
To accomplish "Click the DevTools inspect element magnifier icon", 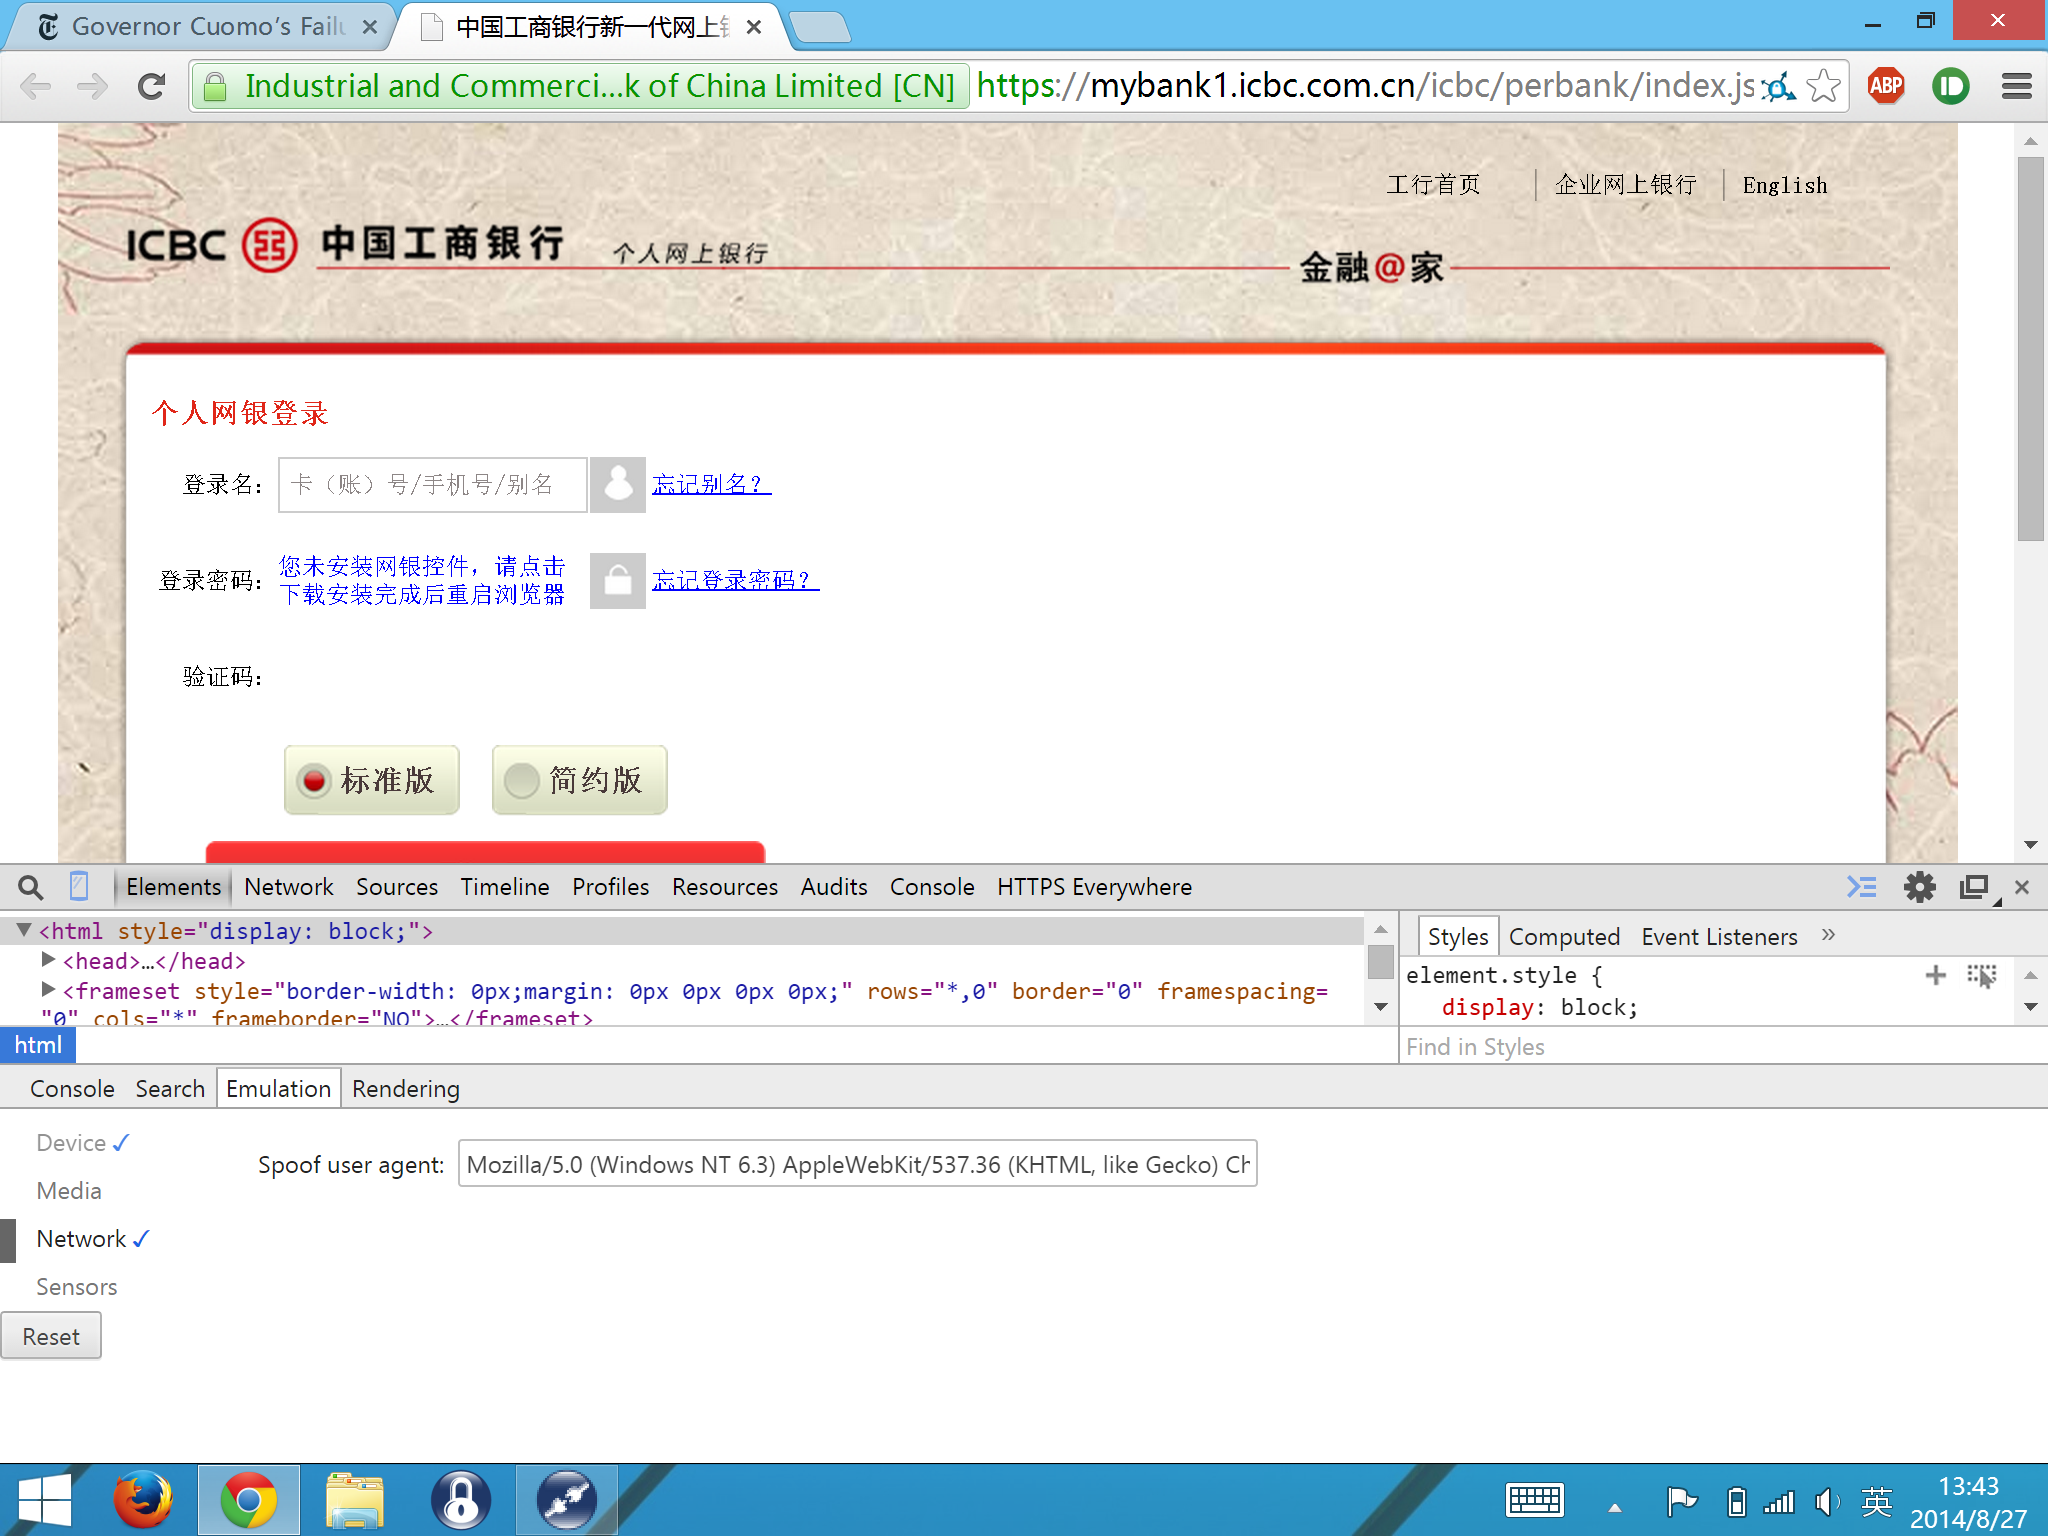I will point(31,887).
